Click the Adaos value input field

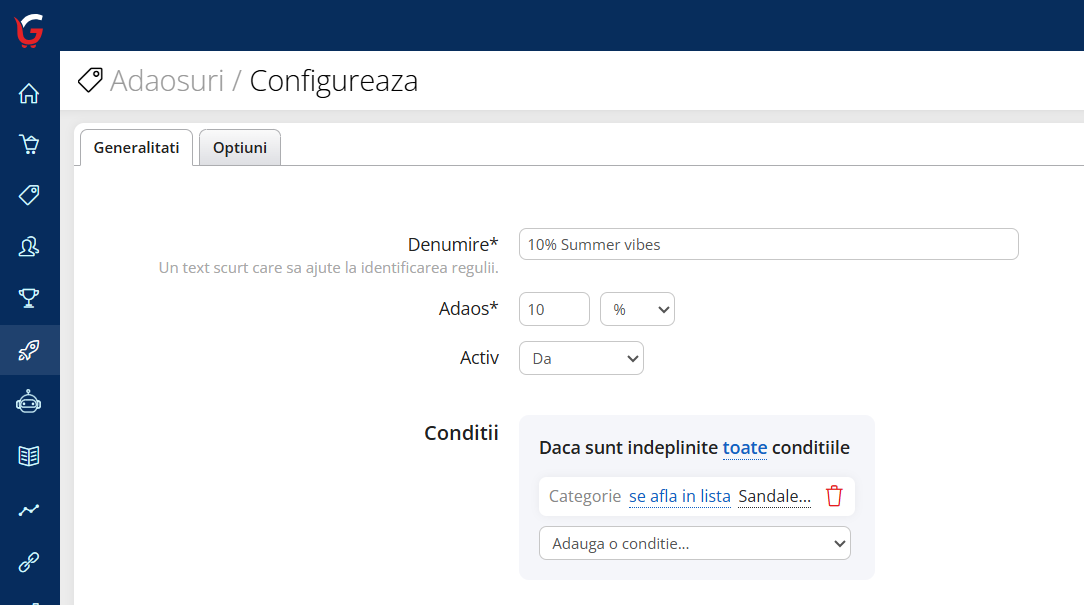pos(554,309)
